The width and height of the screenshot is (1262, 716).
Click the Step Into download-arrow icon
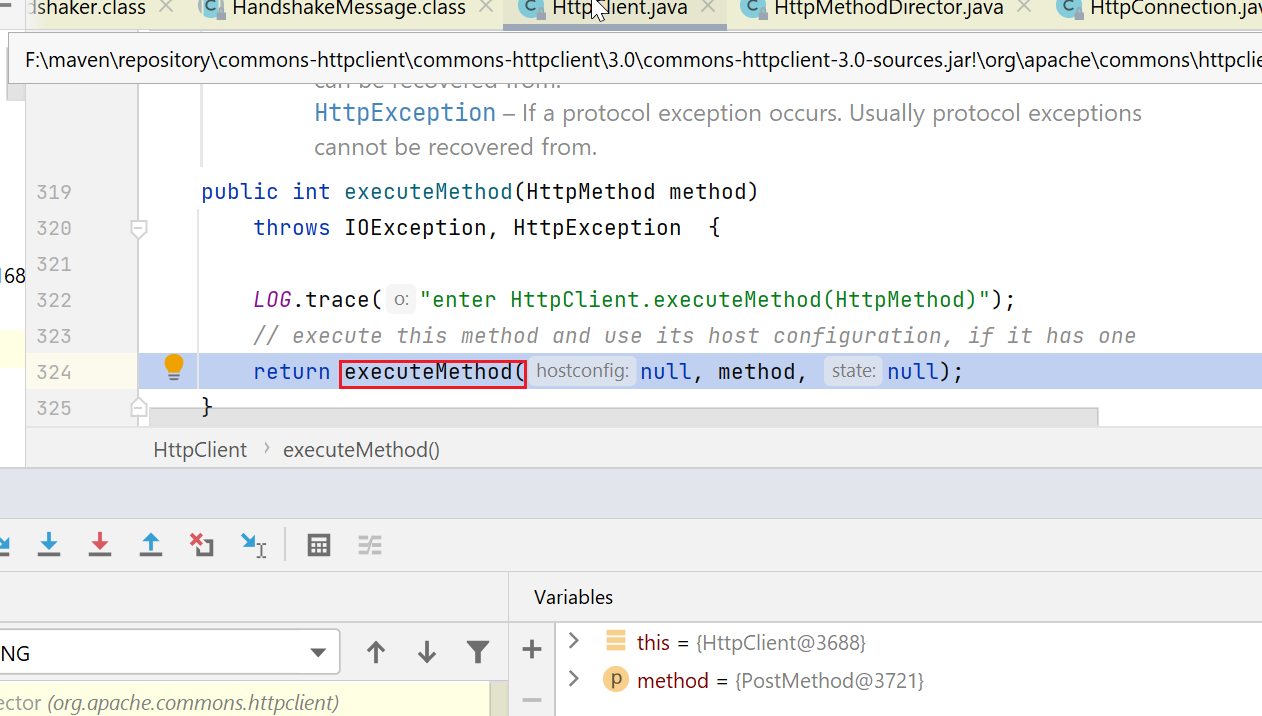49,545
